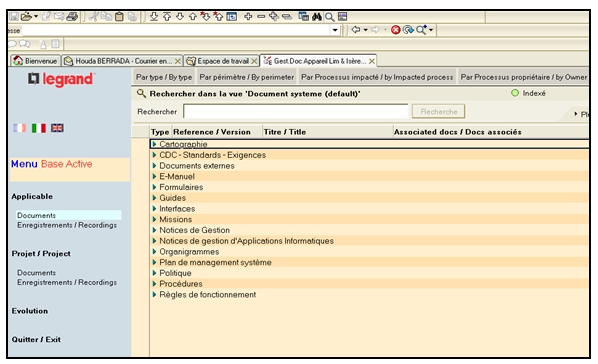This screenshot has height=364, width=598.
Task: Click the Recherche button
Action: pos(439,111)
